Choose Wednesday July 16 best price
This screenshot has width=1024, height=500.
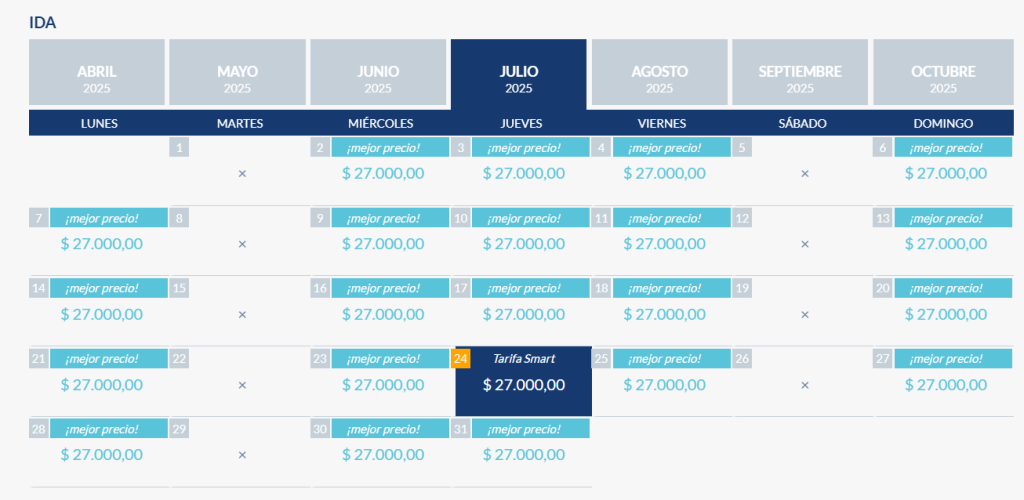(383, 314)
